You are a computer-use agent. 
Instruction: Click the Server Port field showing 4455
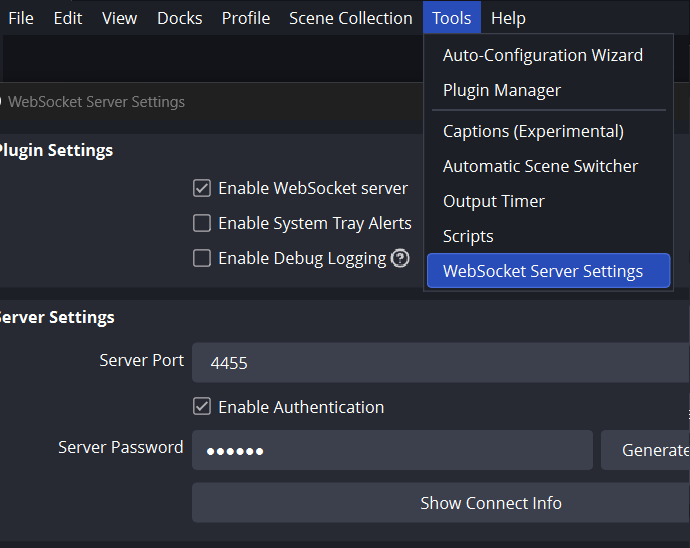pos(440,363)
